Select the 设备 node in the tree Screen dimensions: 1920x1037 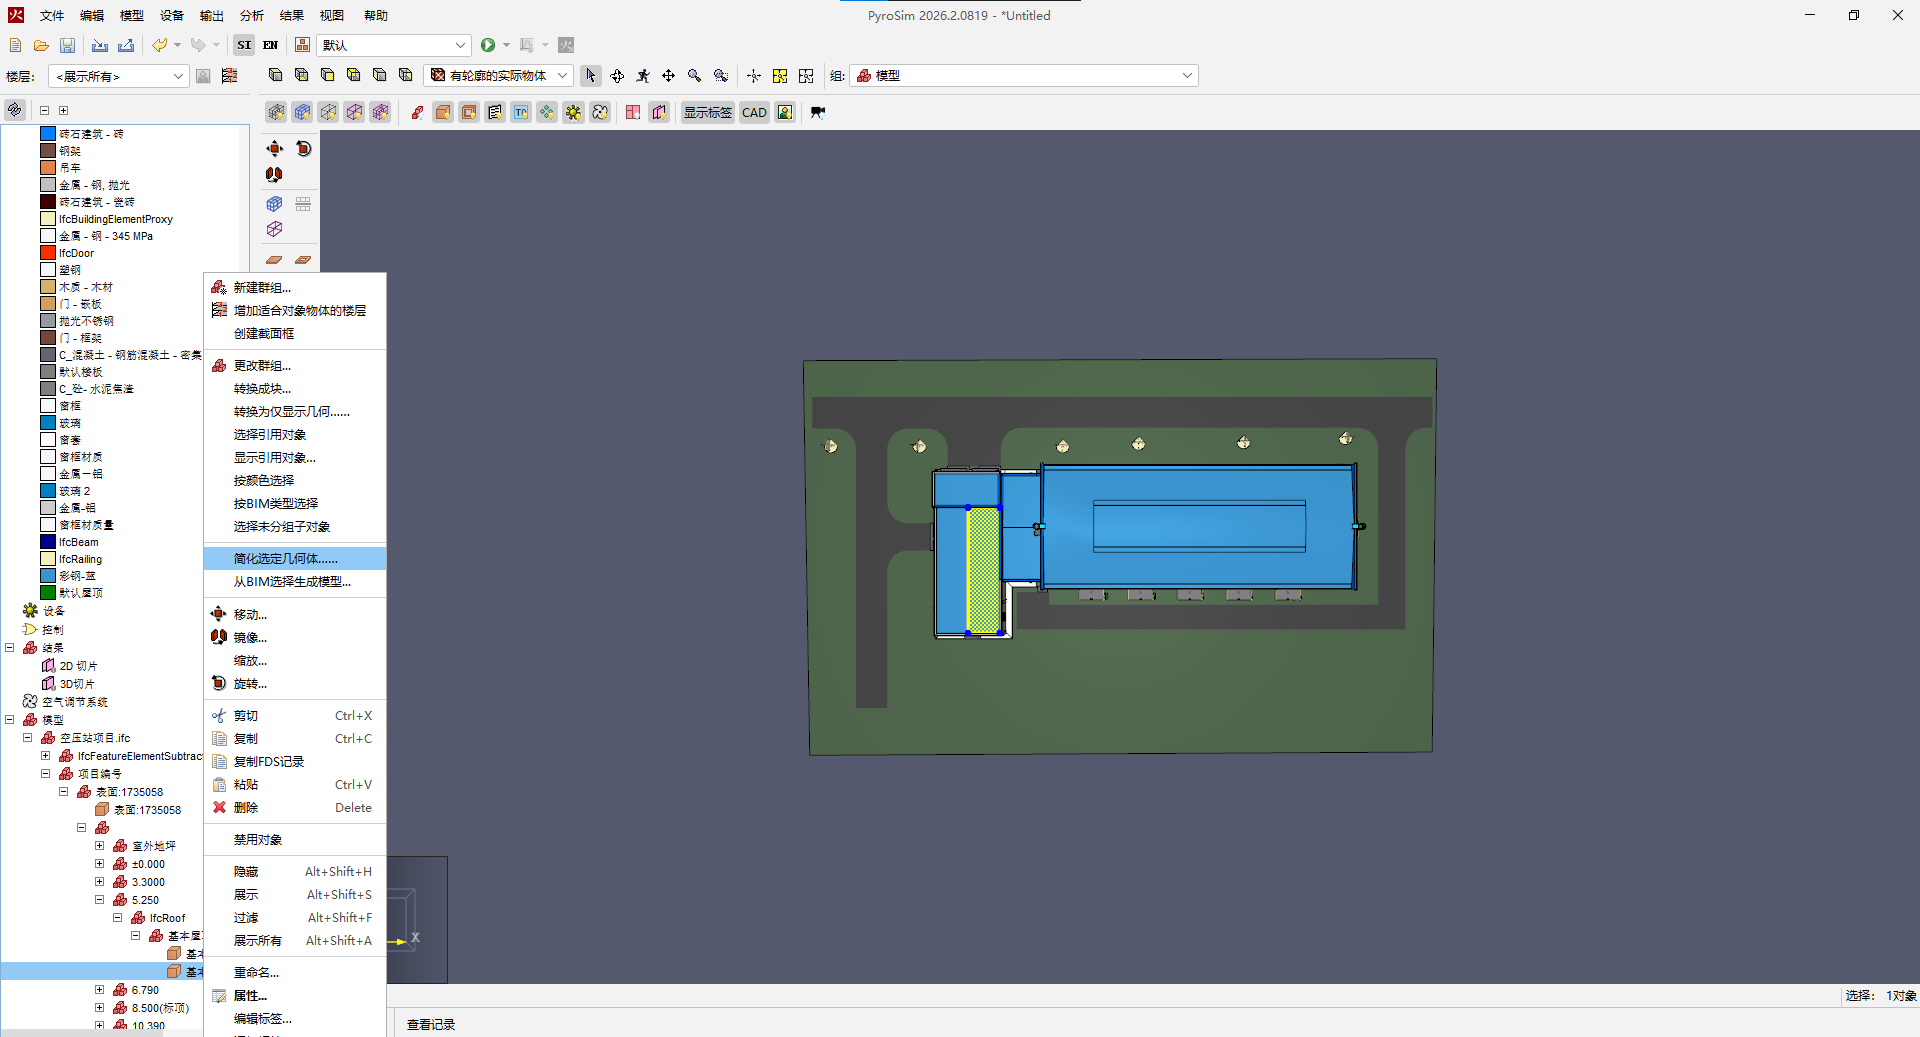(53, 611)
